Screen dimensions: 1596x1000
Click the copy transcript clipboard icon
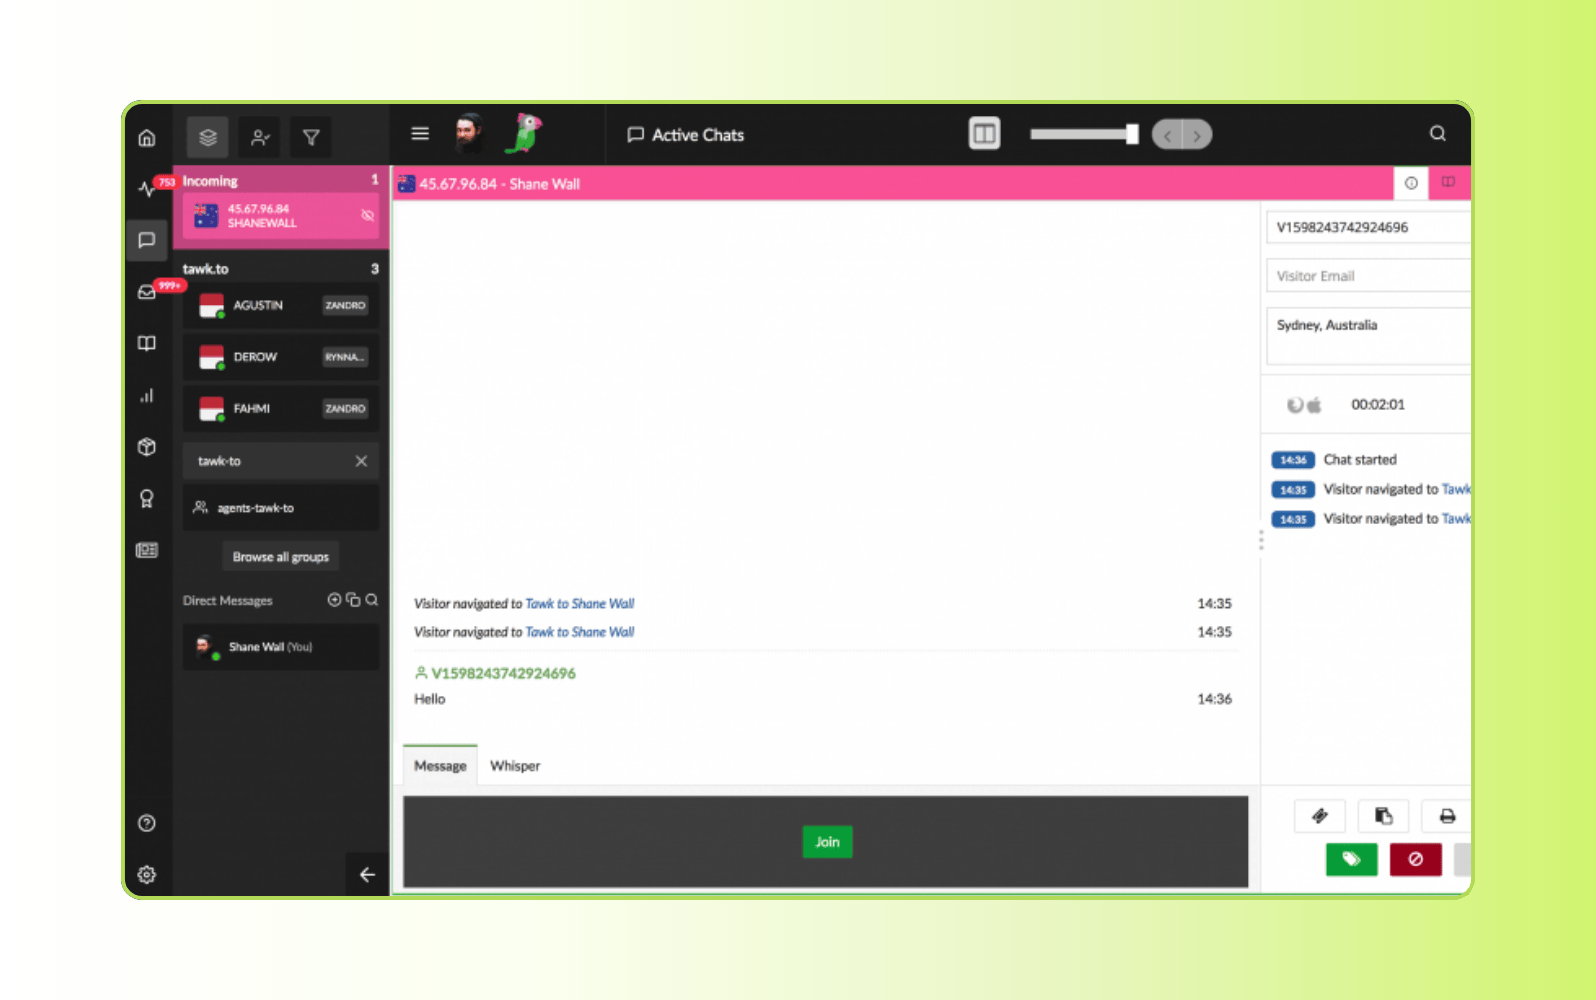coord(1384,816)
